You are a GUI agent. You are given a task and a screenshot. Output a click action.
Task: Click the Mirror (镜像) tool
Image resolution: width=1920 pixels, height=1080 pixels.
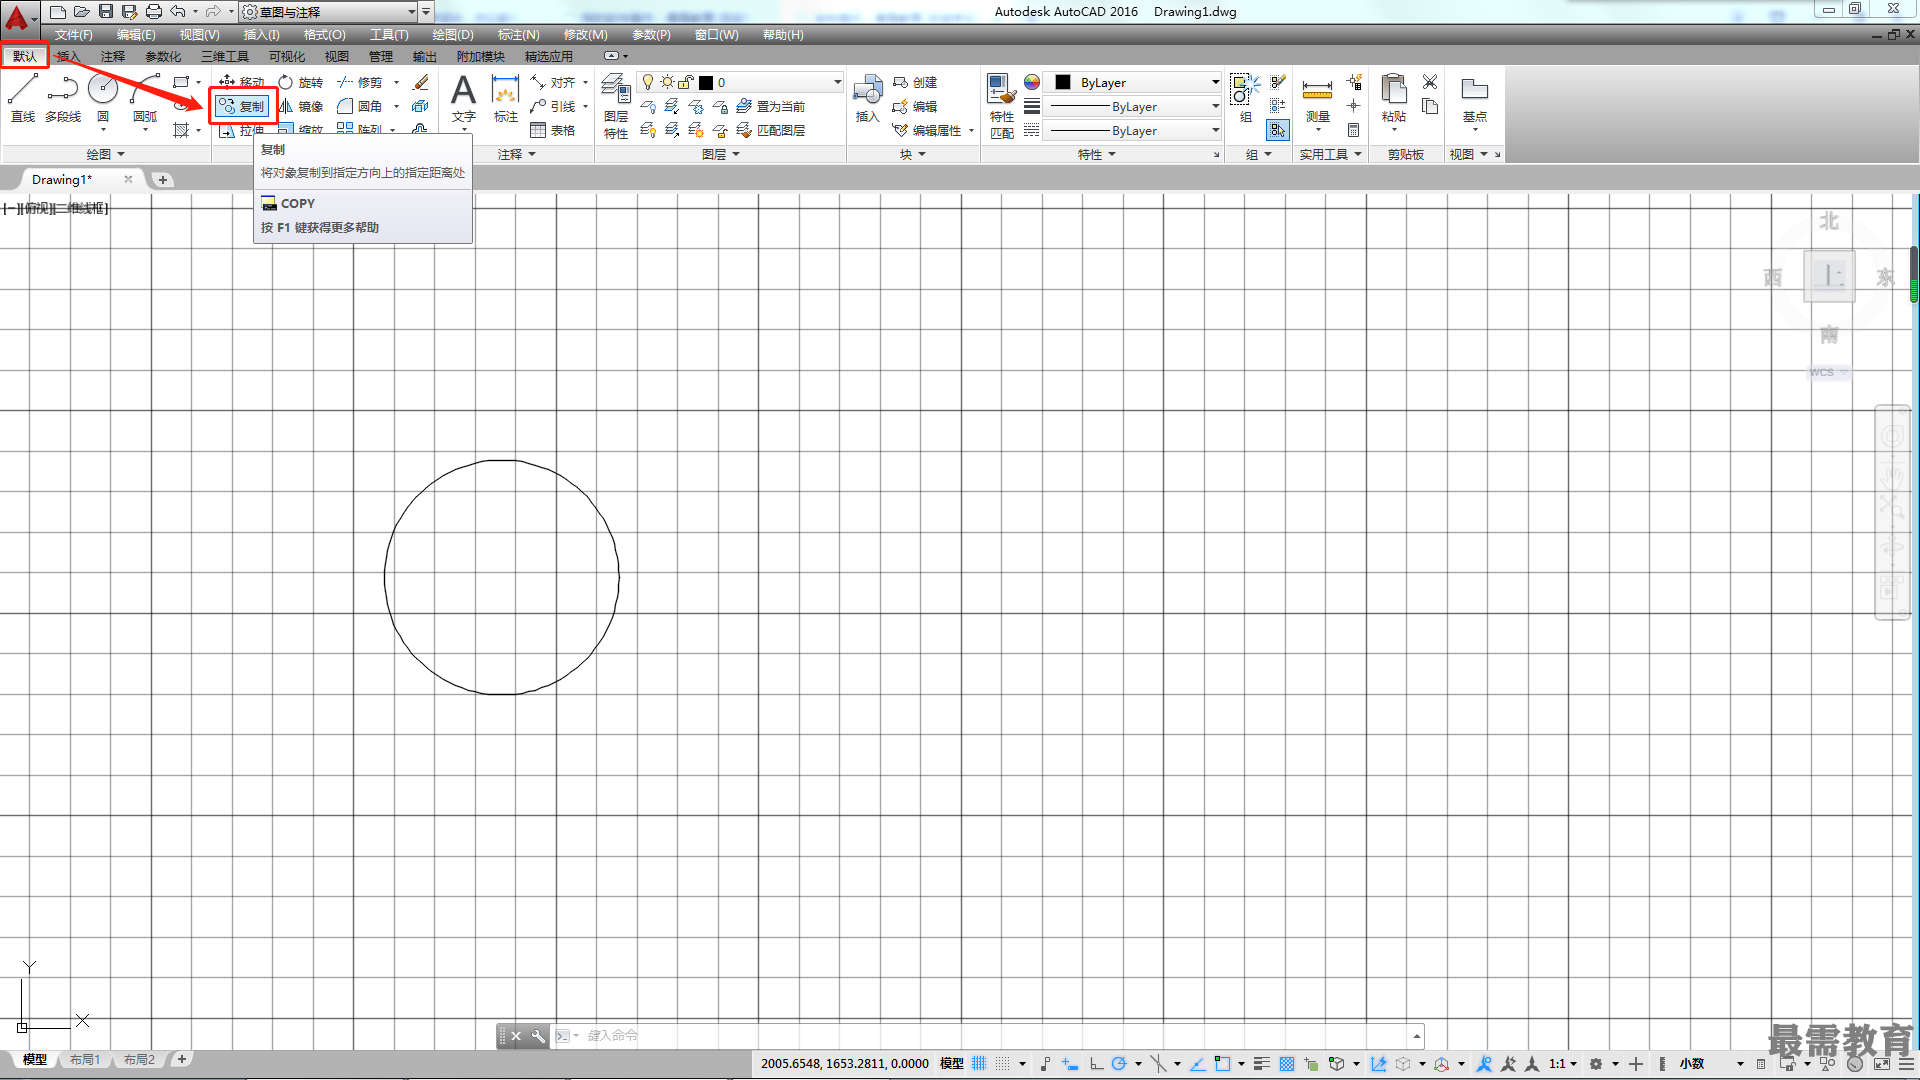(301, 106)
